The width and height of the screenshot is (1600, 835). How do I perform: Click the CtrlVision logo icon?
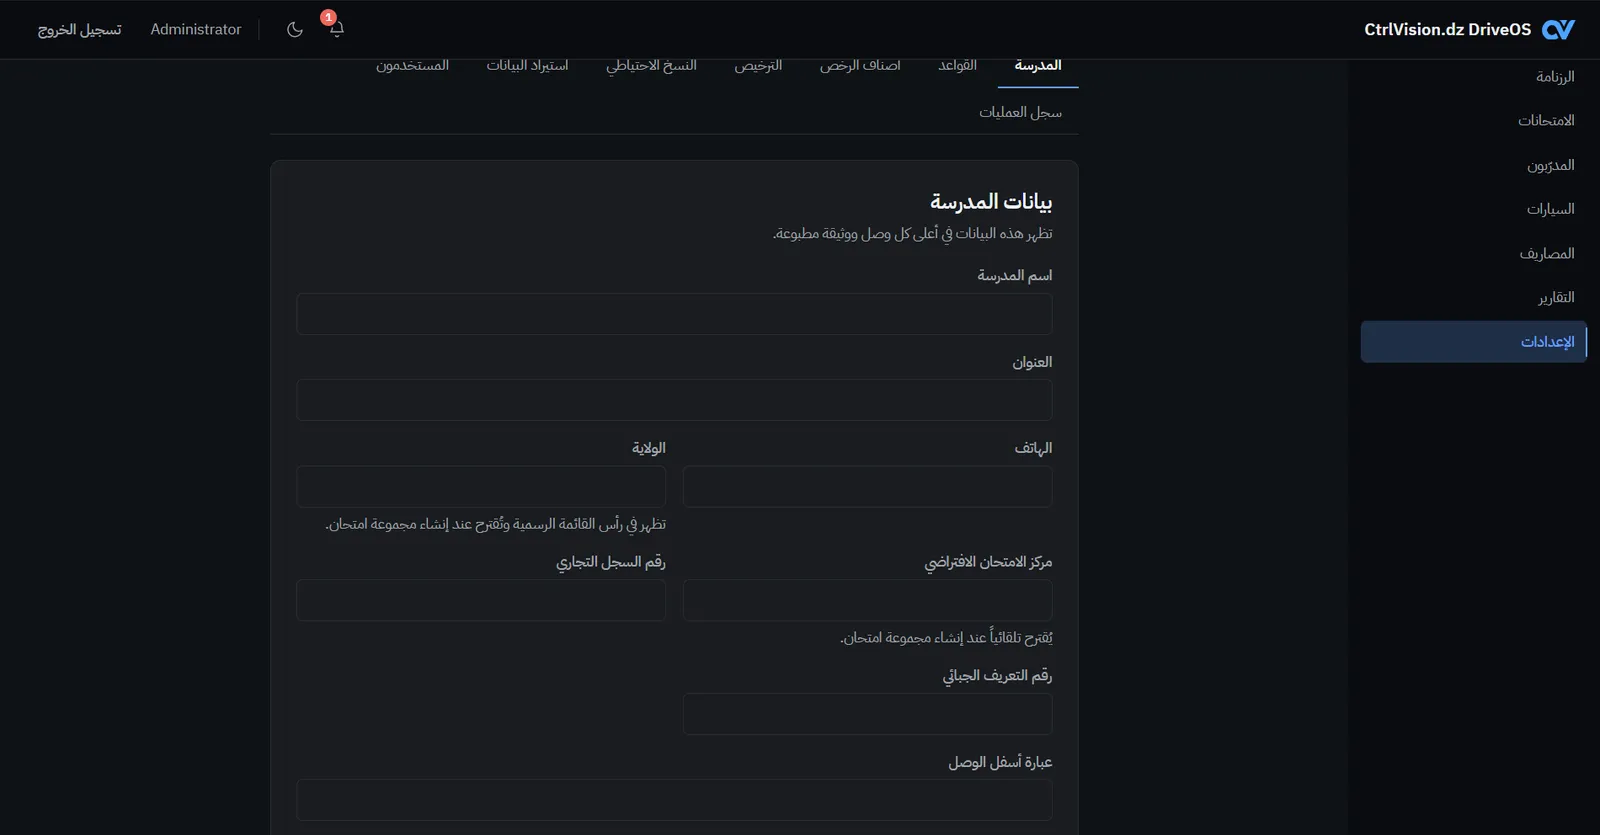coord(1558,29)
